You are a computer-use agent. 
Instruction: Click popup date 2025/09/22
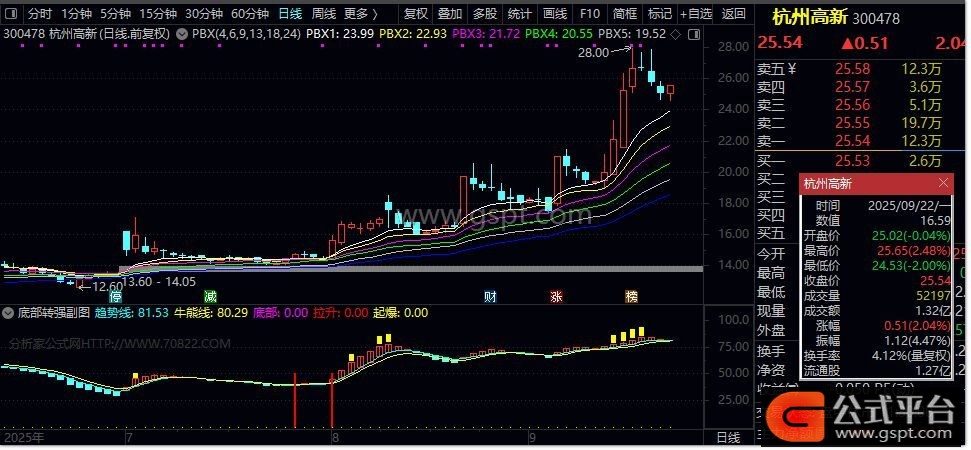(908, 206)
